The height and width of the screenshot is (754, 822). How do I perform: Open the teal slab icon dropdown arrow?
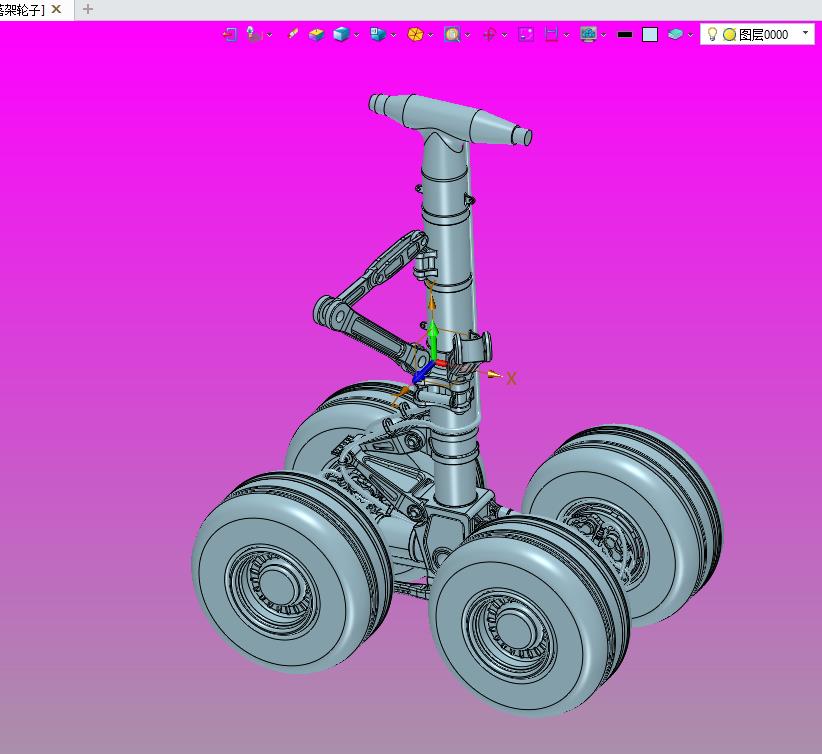pos(690,35)
